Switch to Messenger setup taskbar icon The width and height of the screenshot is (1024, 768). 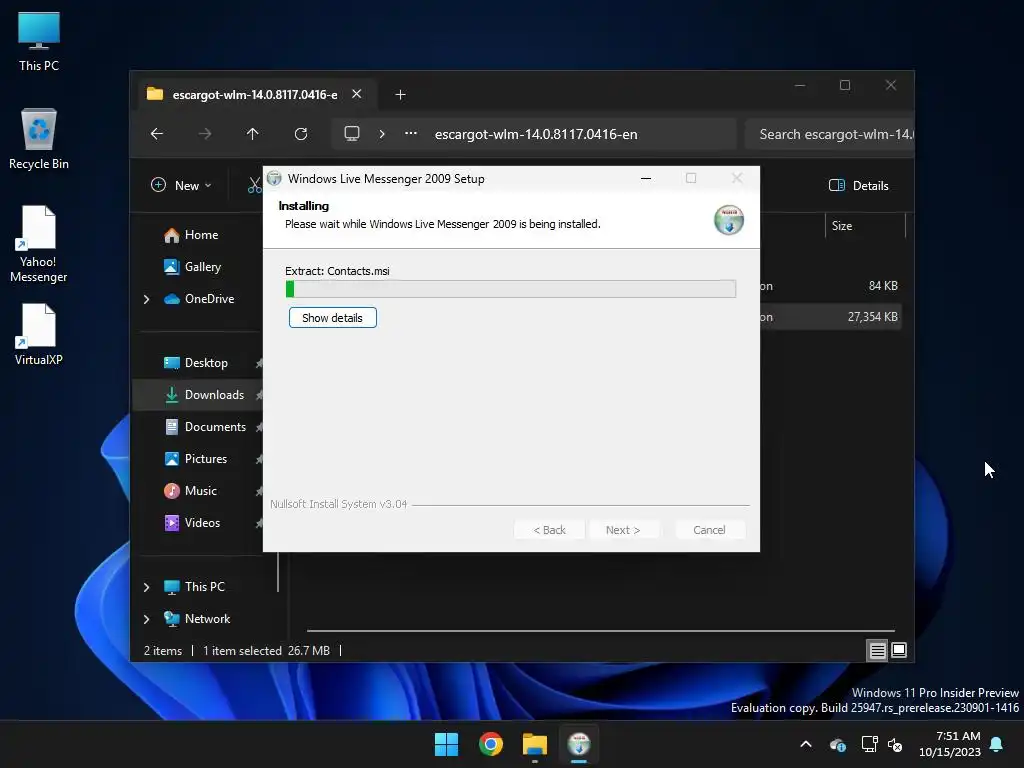click(579, 744)
